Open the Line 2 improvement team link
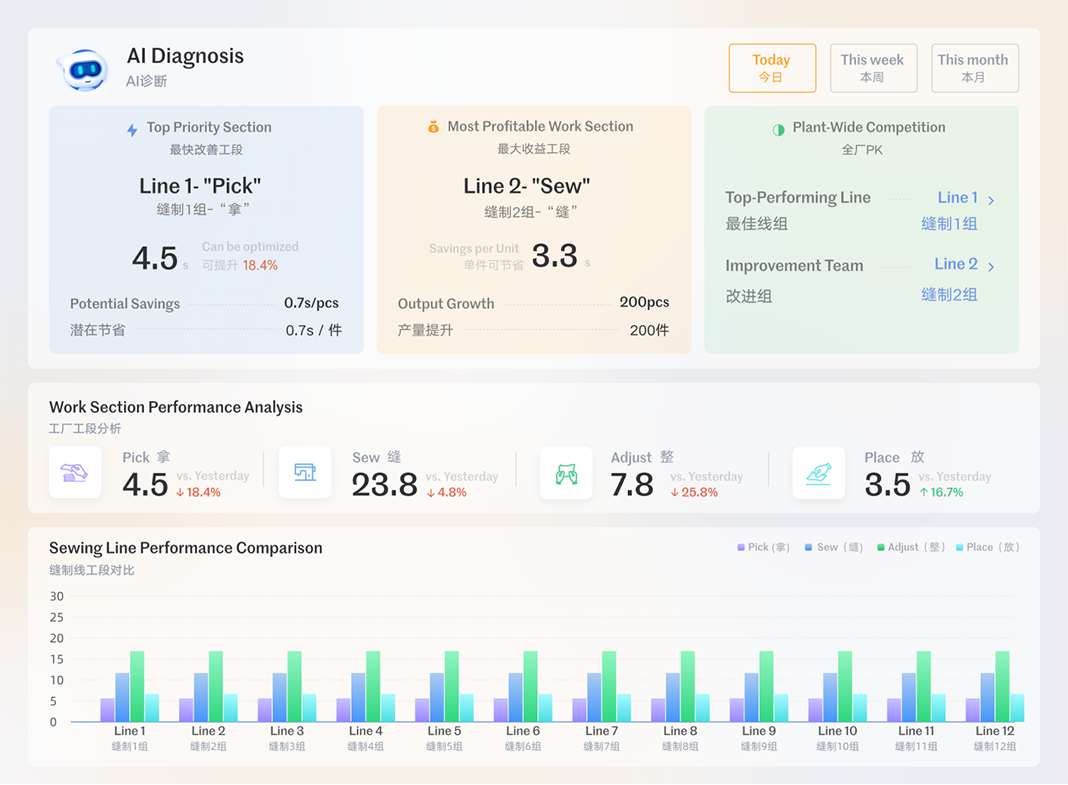This screenshot has height=785, width=1068. coord(955,264)
